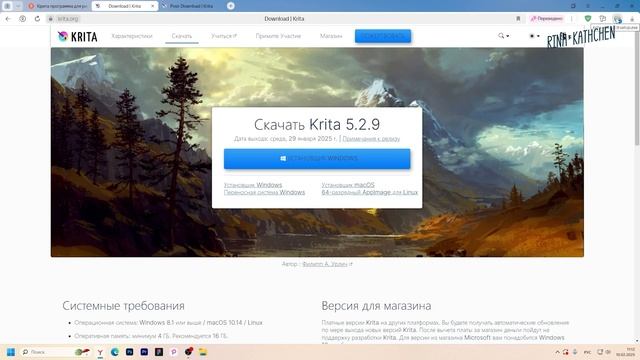The image size is (640, 360).
Task: Open Photoshop from the taskbar
Action: coord(129,352)
